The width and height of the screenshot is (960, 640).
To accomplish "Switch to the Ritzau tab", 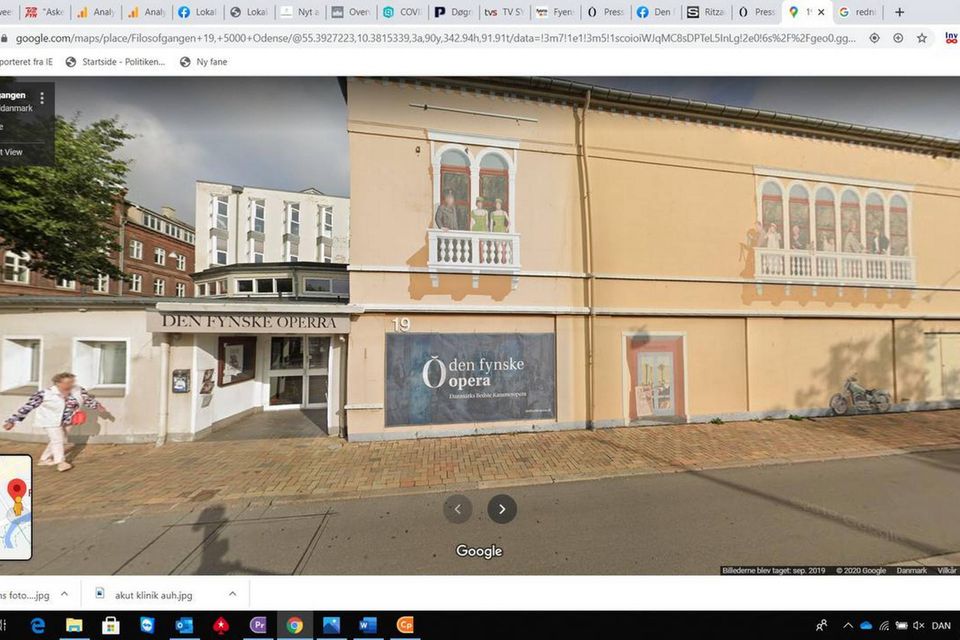I will (706, 12).
